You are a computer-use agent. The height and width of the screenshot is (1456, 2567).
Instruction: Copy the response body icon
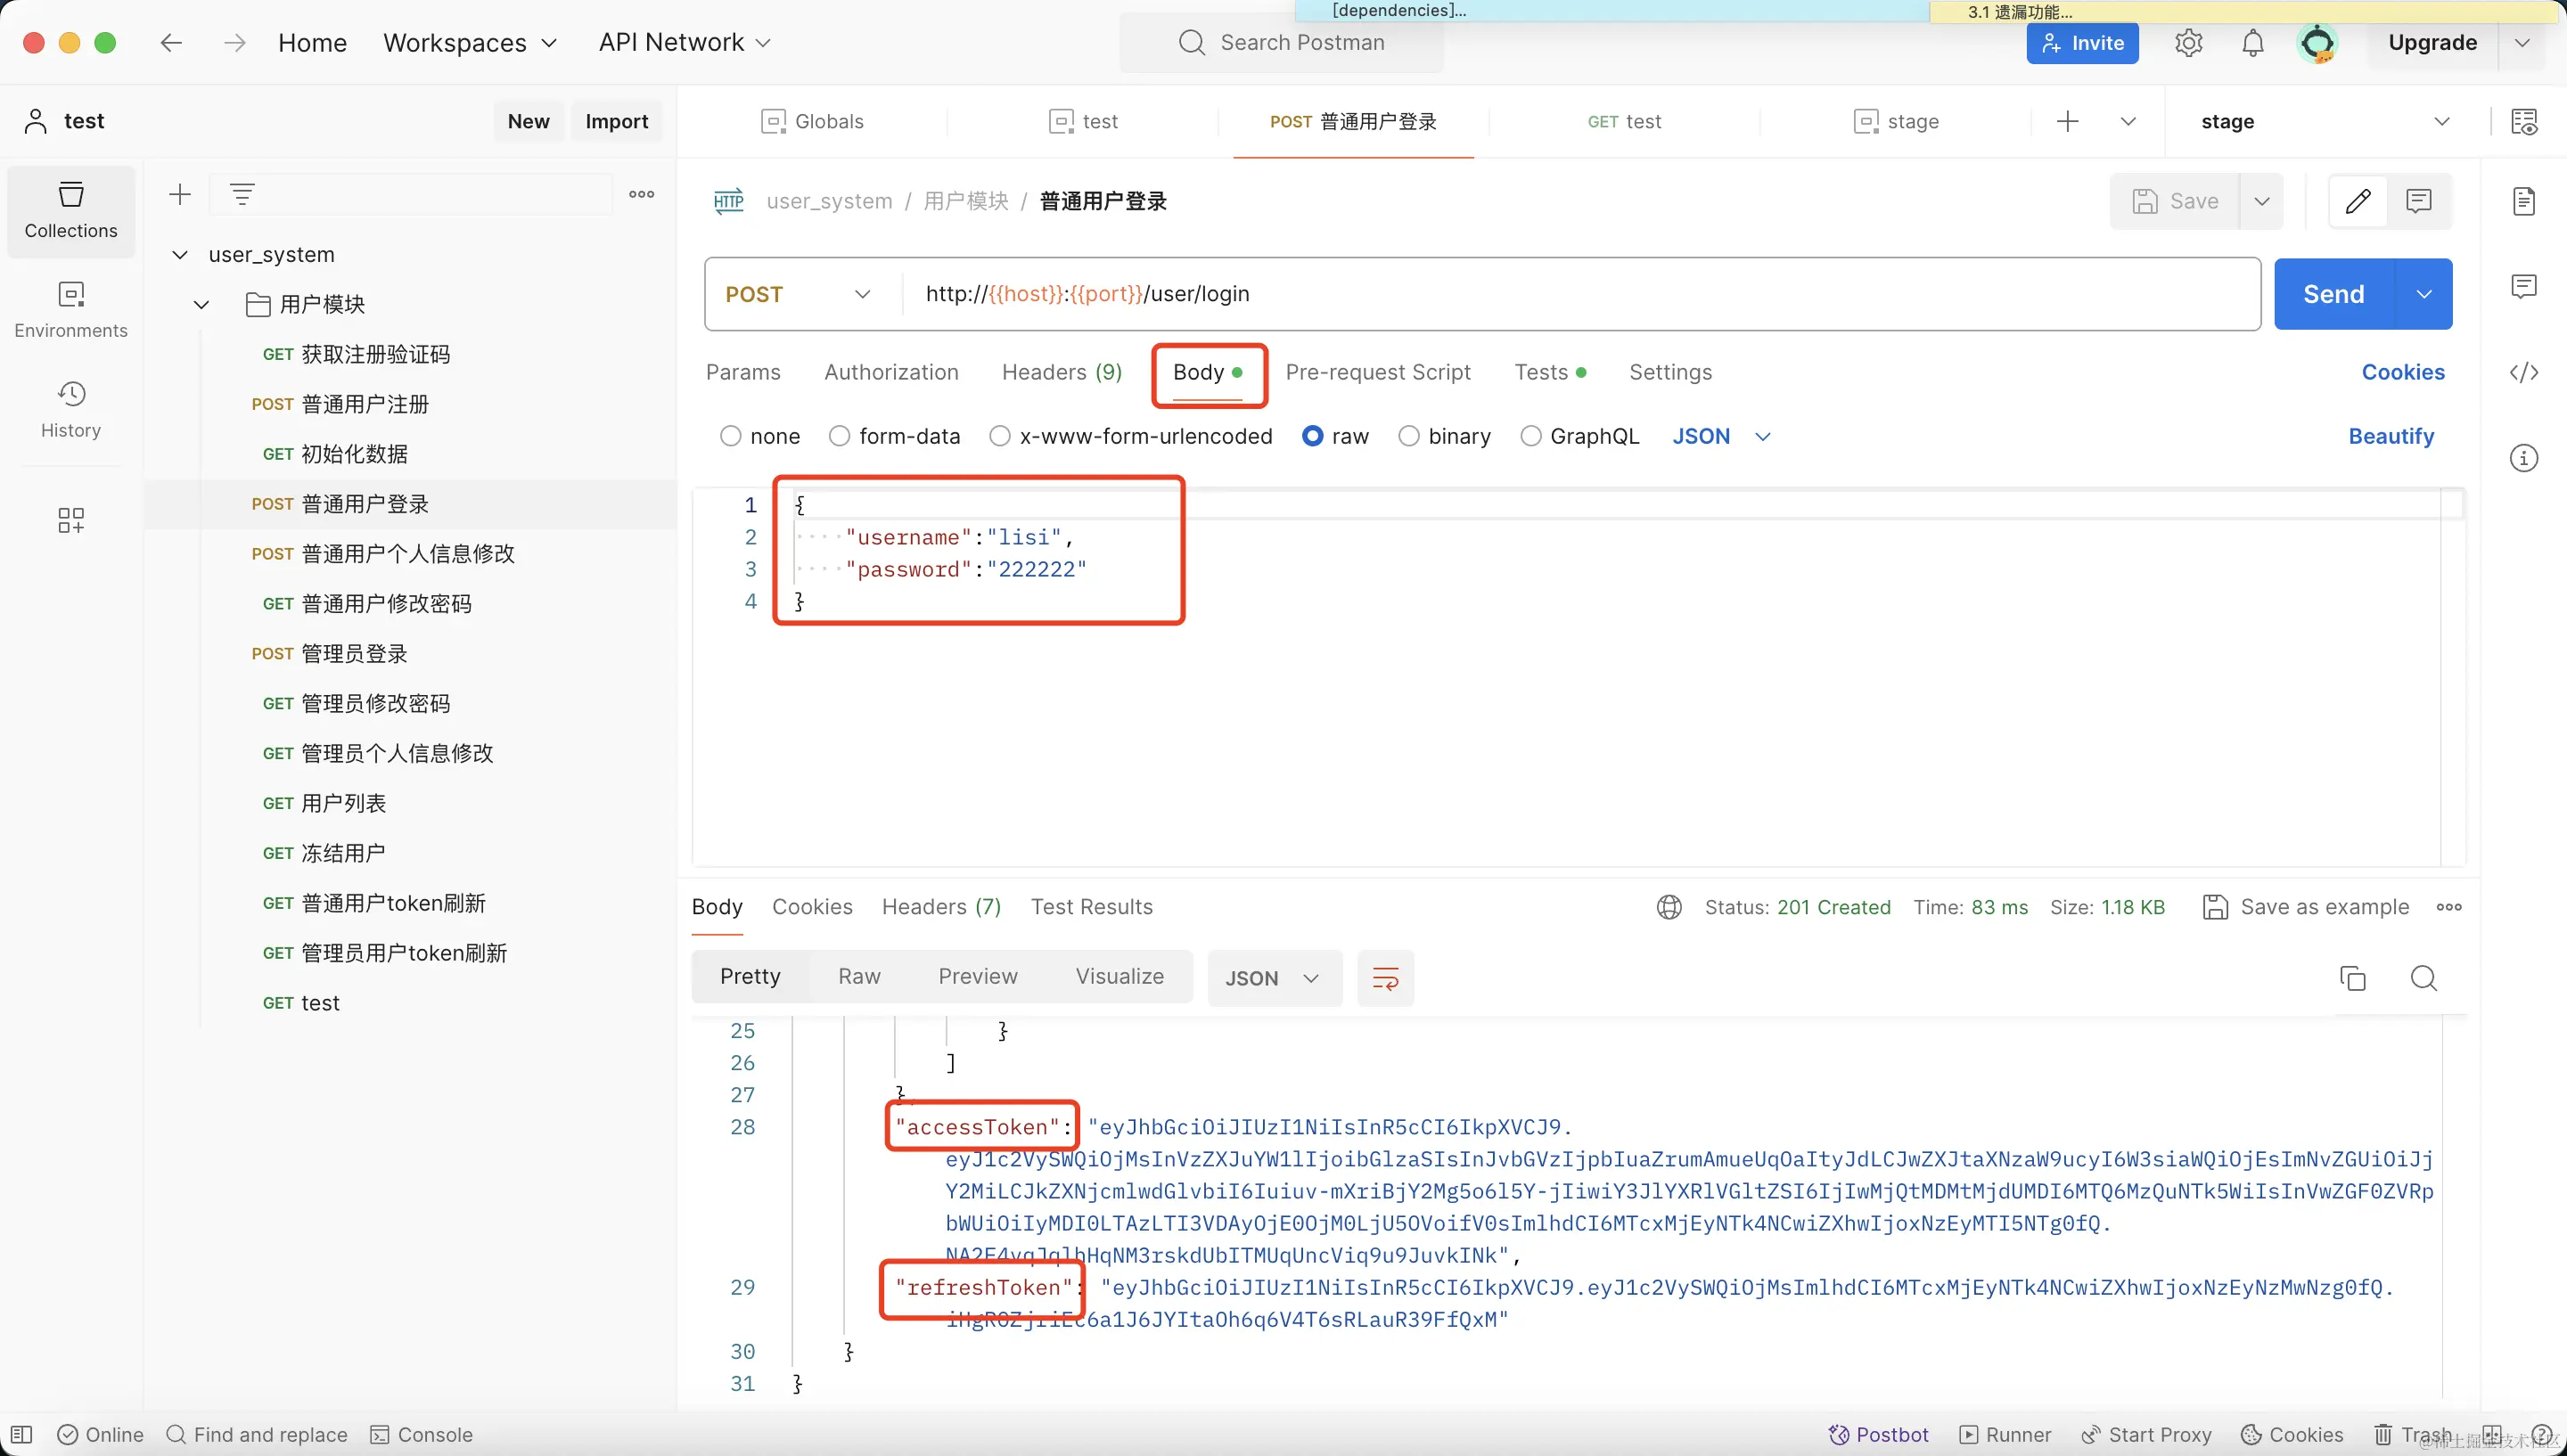coord(2352,978)
